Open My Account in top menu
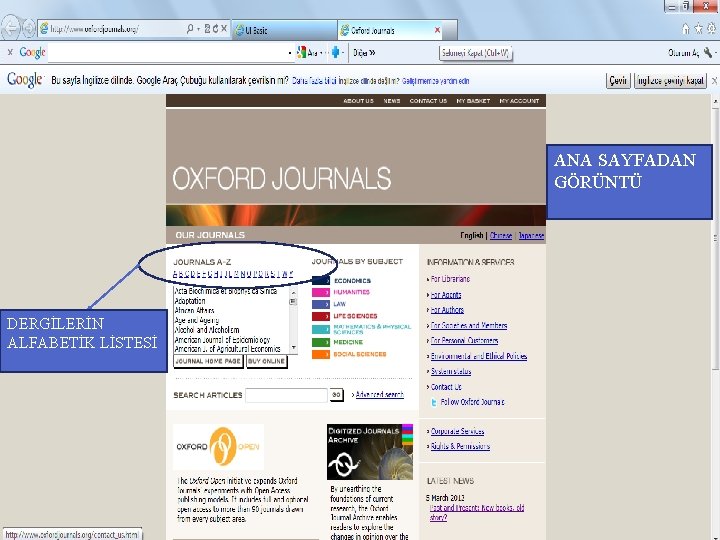Image resolution: width=720 pixels, height=540 pixels. click(519, 101)
